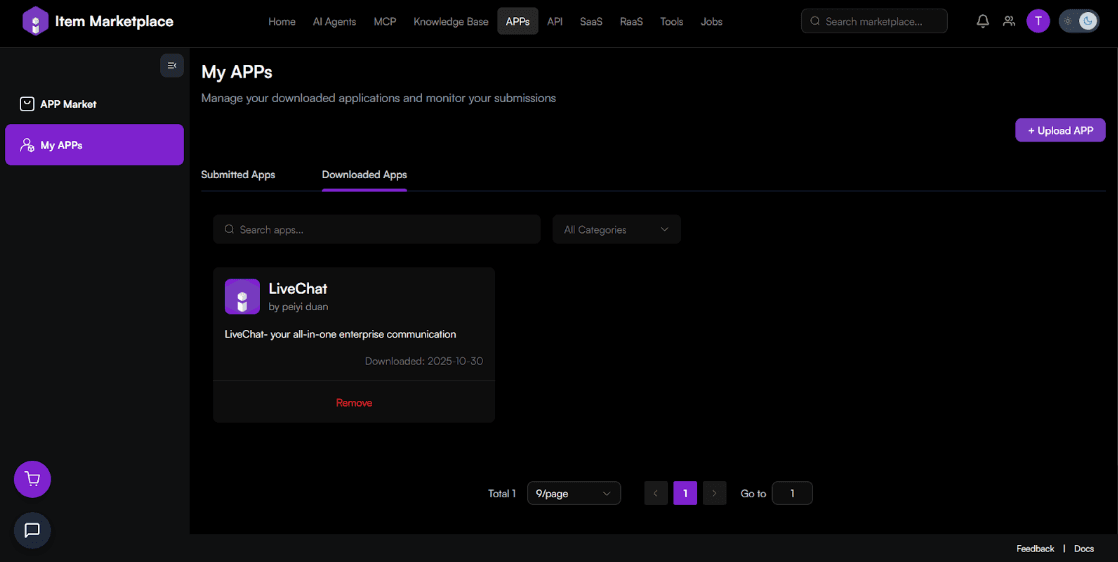Open the chat bubble floating button

tap(32, 530)
